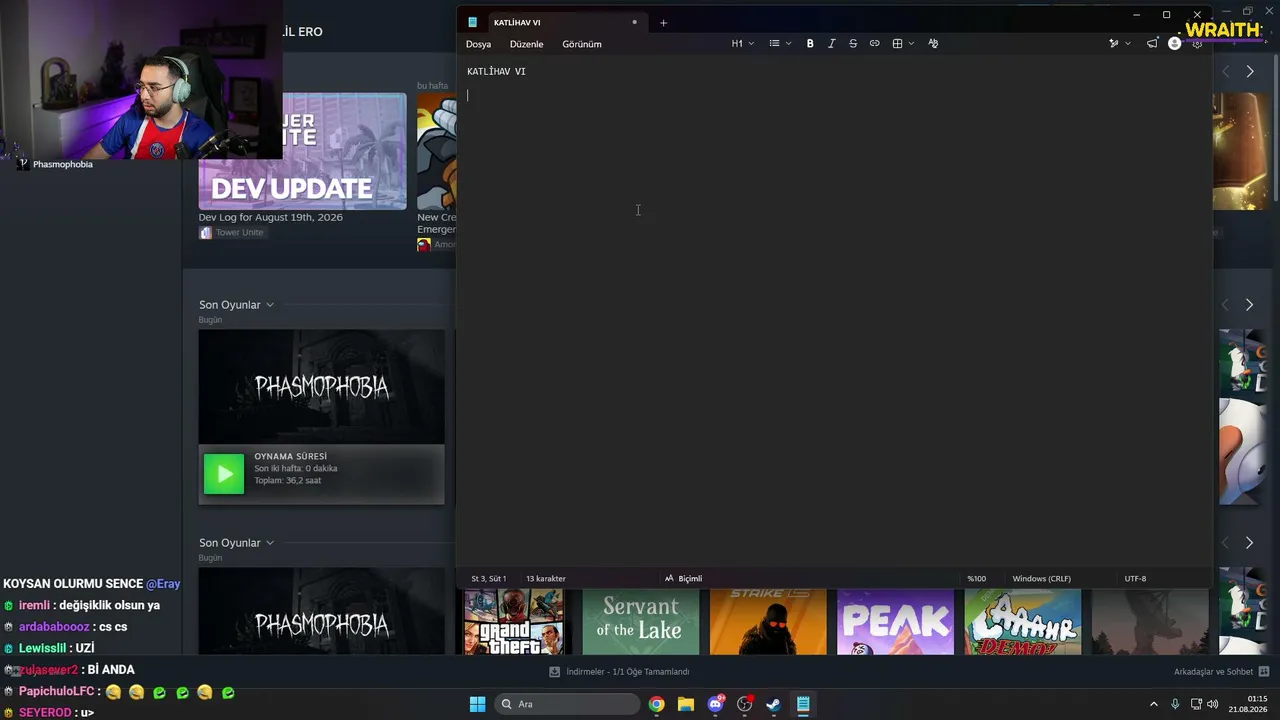Open the H1 heading style dropdown

click(742, 44)
